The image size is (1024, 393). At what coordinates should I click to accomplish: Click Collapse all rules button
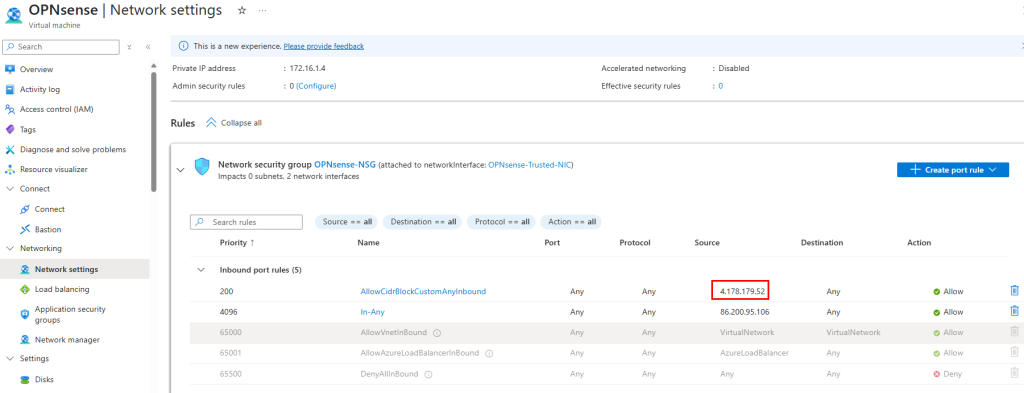[x=234, y=123]
